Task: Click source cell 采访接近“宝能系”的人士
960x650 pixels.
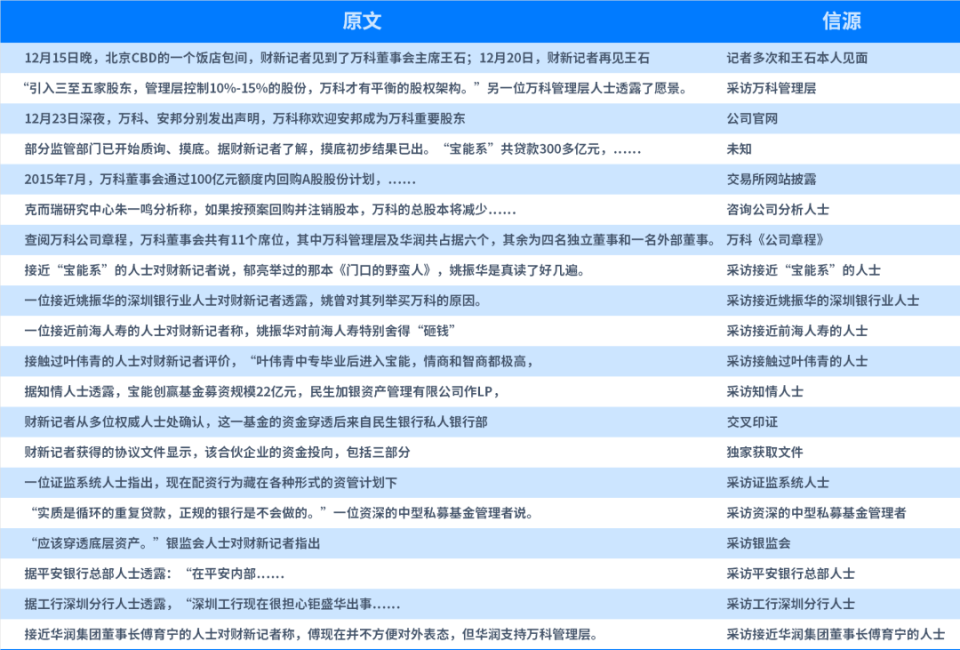Action: [803, 270]
